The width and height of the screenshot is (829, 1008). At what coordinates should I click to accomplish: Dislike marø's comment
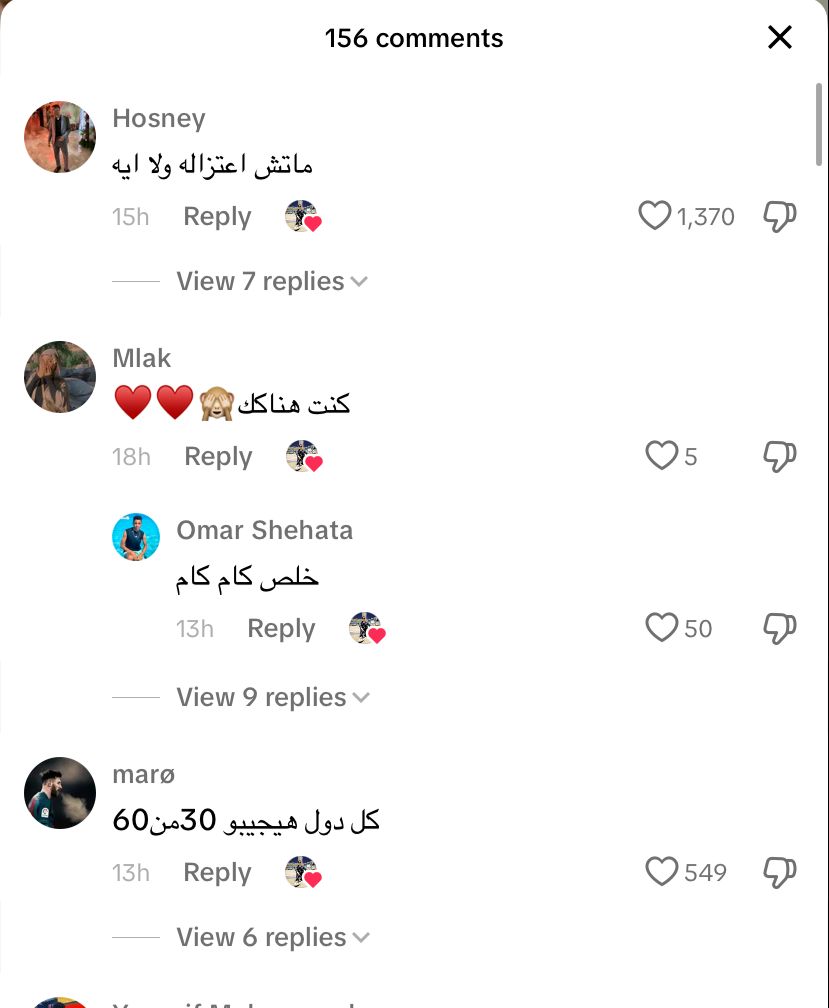point(780,872)
